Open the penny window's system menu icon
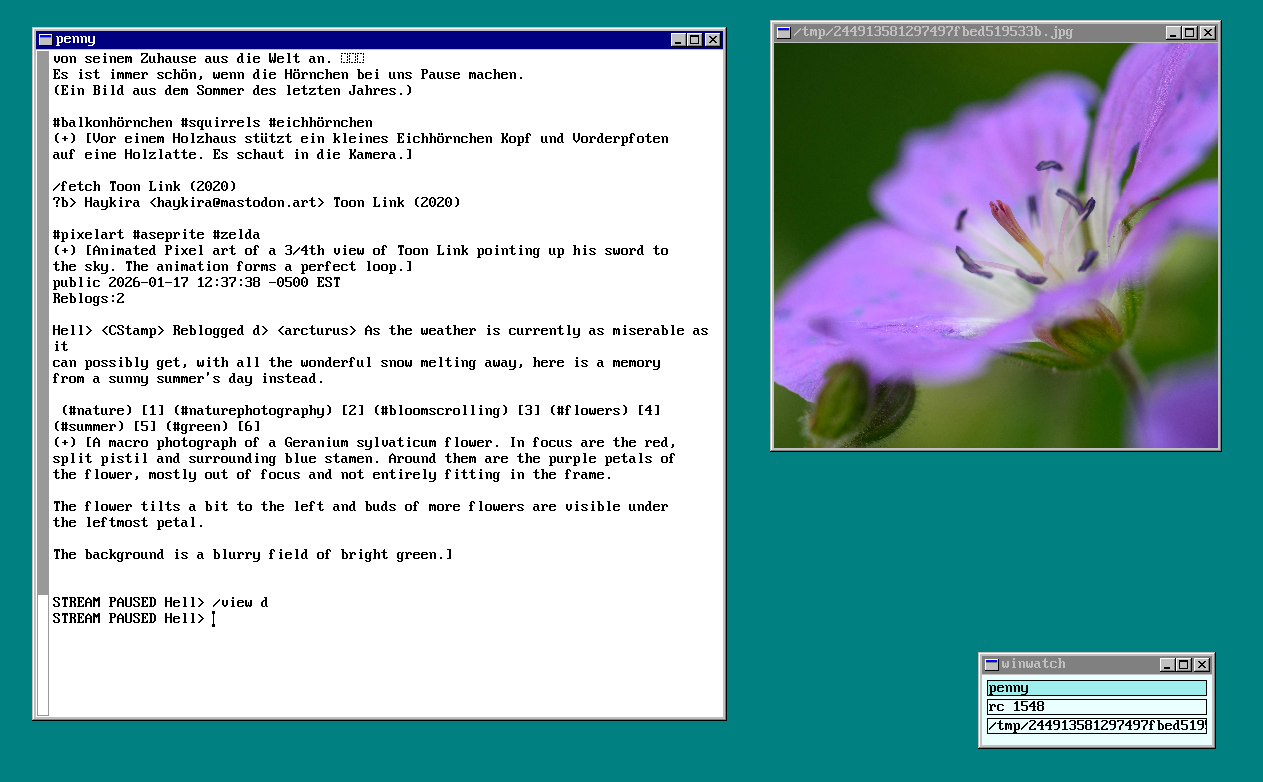 click(x=45, y=40)
